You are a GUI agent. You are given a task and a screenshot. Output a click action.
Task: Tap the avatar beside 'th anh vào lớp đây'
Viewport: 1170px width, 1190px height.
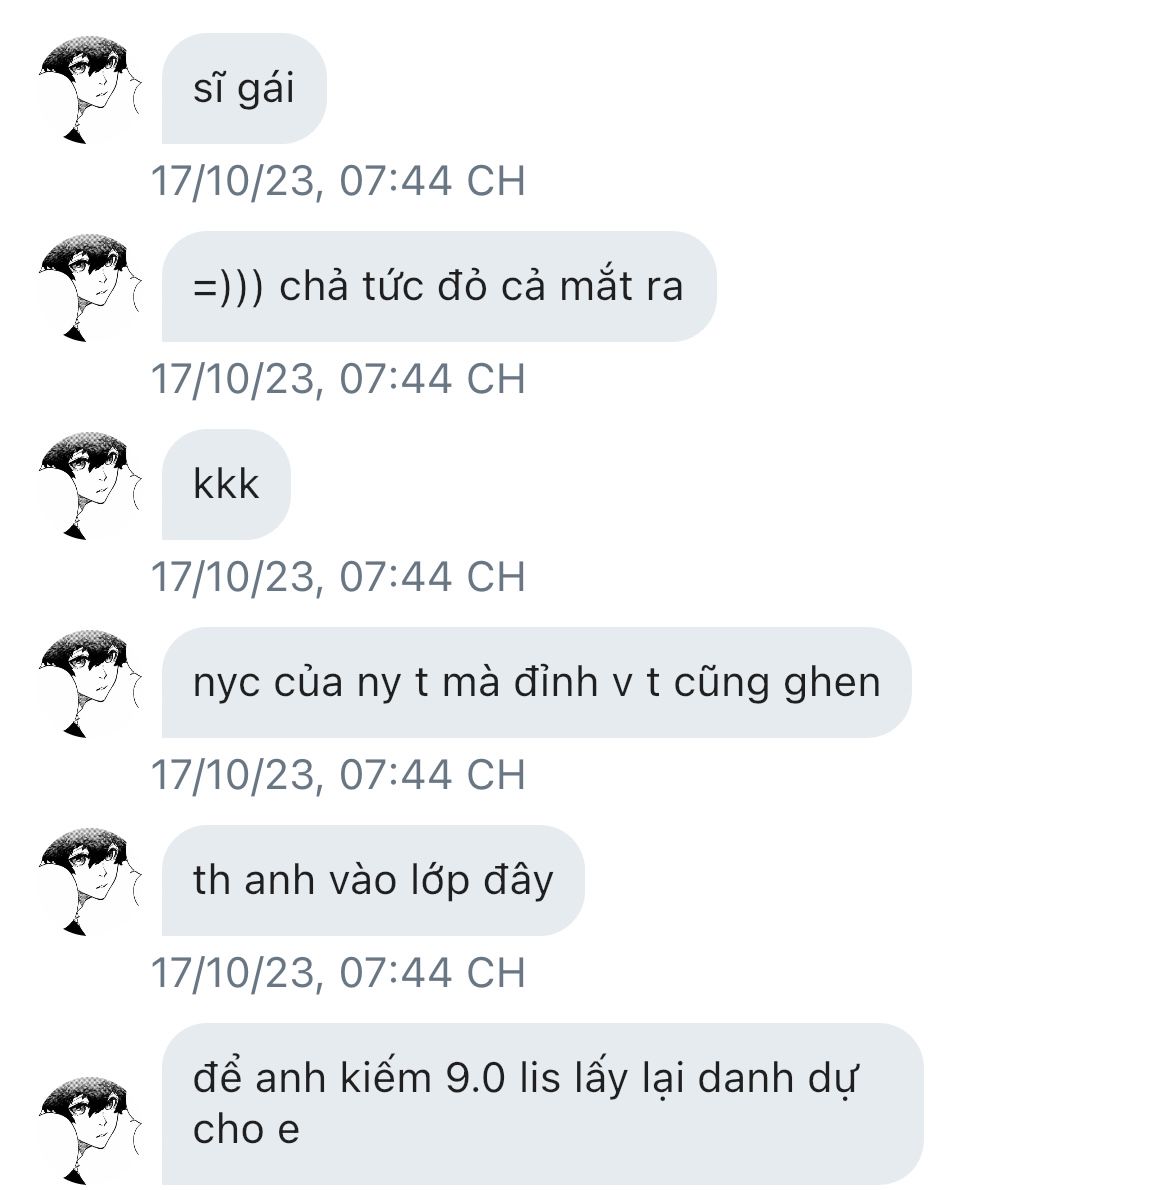pos(90,881)
